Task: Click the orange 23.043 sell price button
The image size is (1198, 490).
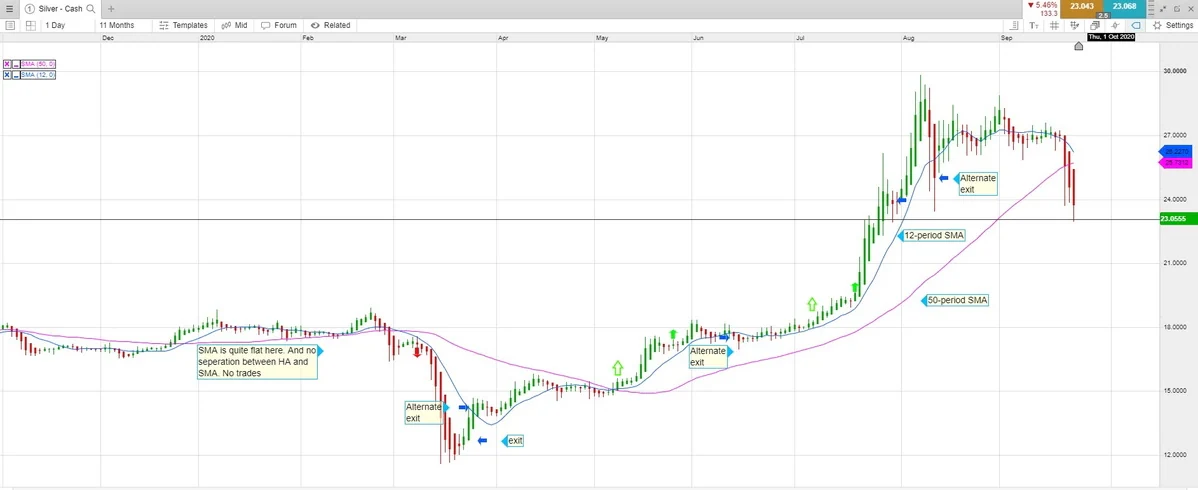Action: click(x=1081, y=7)
